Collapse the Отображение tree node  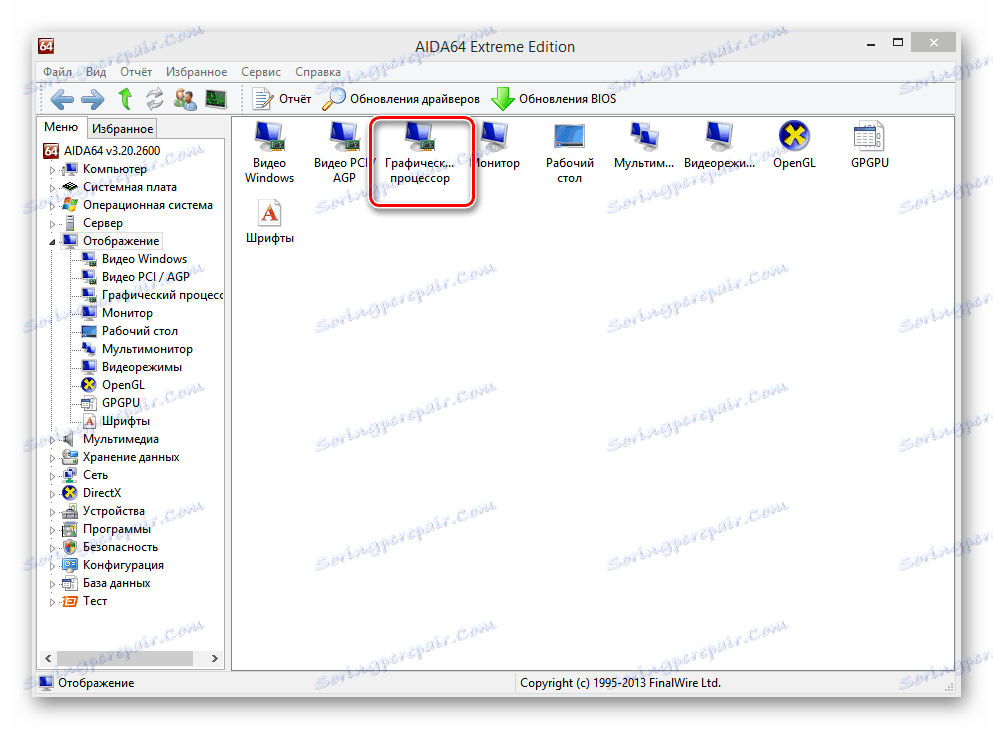coord(53,241)
